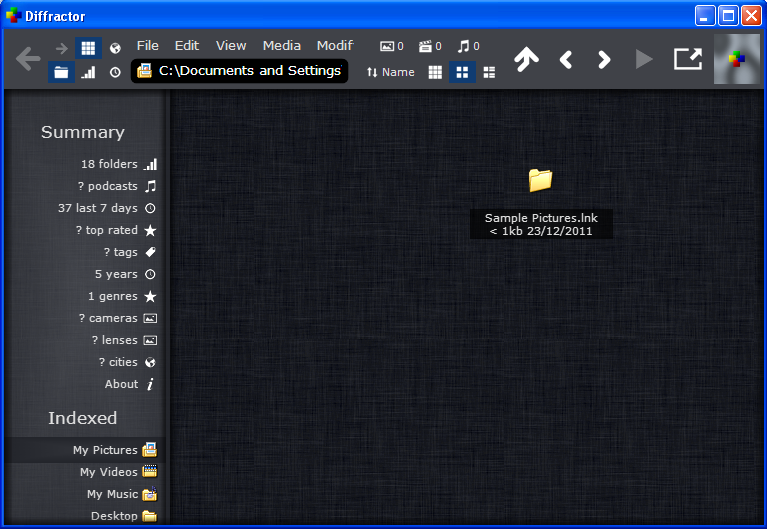767x529 pixels.
Task: Toggle the grid view button beside globe
Action: (x=88, y=47)
